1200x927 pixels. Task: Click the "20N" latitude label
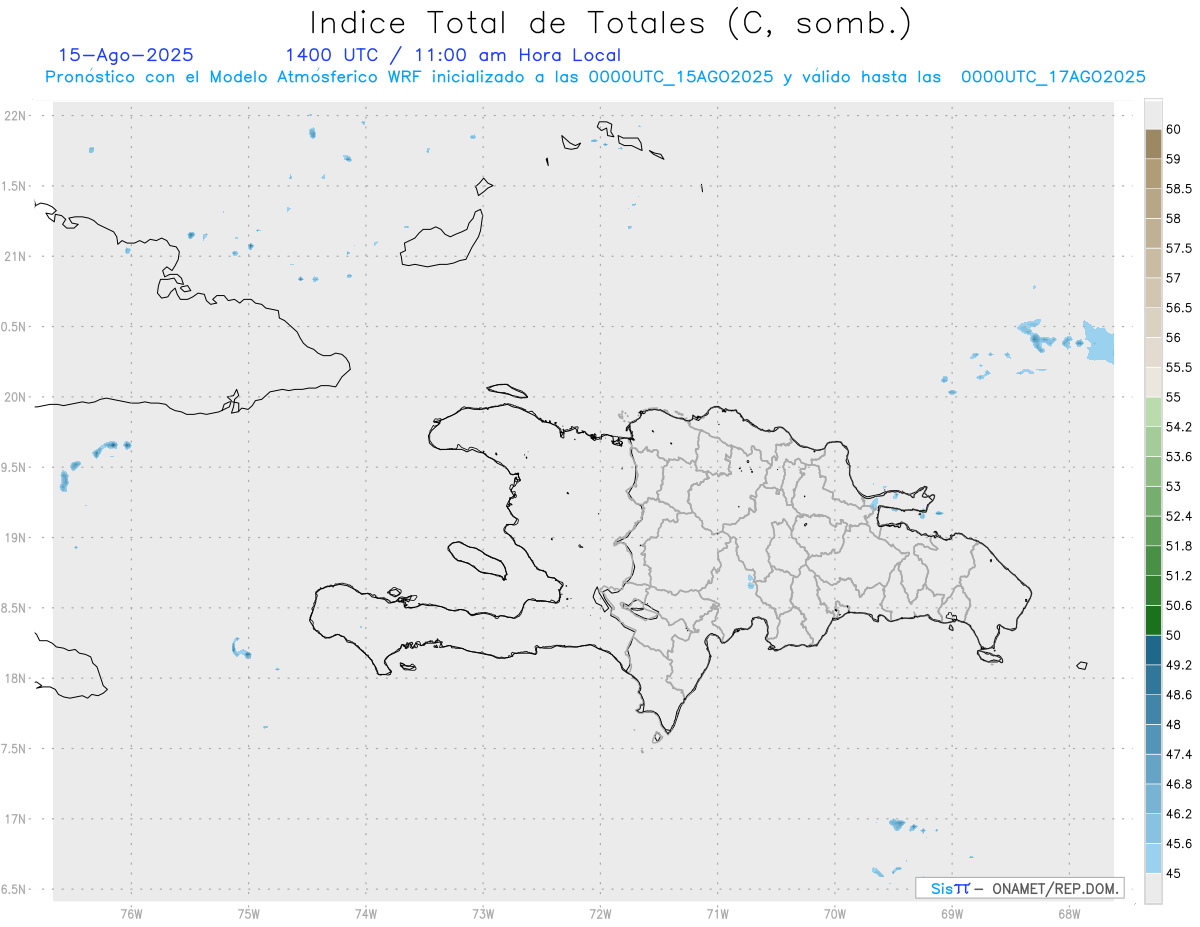(x=17, y=397)
